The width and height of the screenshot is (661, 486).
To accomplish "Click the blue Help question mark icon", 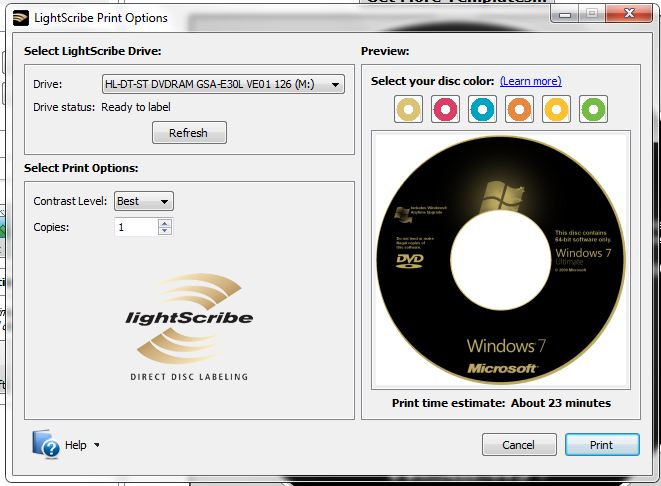I will click(45, 444).
